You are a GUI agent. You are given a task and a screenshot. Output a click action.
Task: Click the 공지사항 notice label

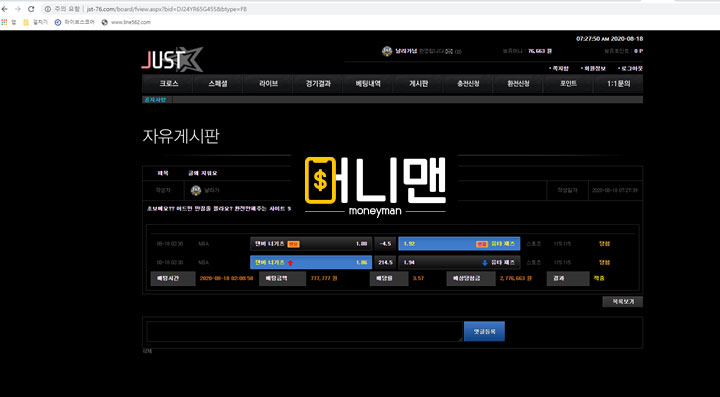click(155, 100)
